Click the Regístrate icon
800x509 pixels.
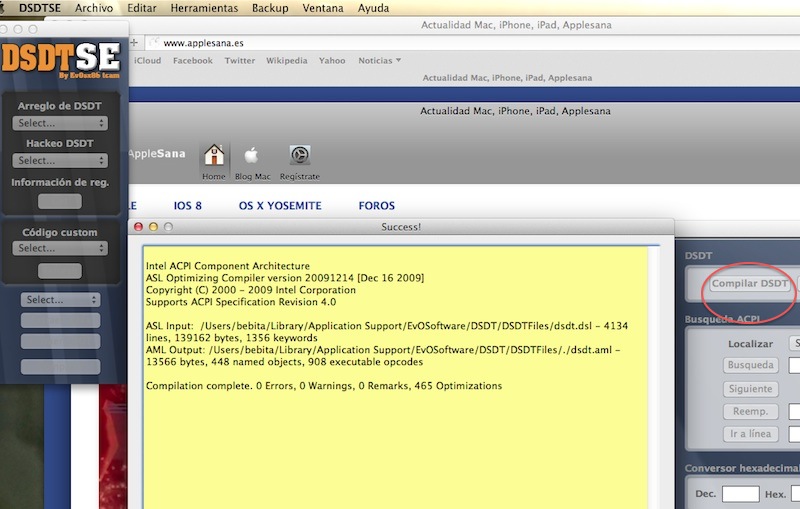pyautogui.click(x=300, y=155)
